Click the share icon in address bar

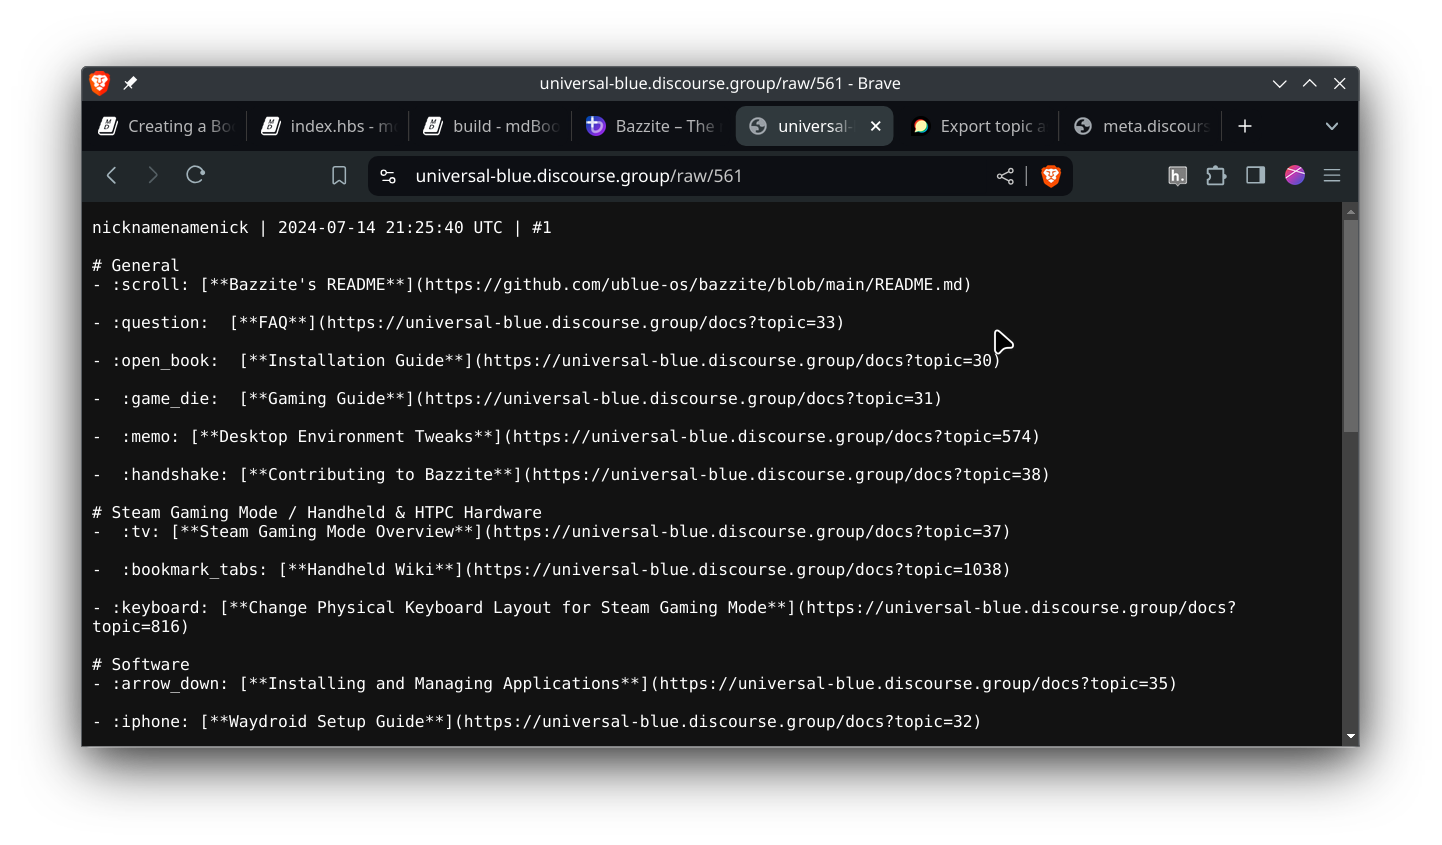(1005, 176)
